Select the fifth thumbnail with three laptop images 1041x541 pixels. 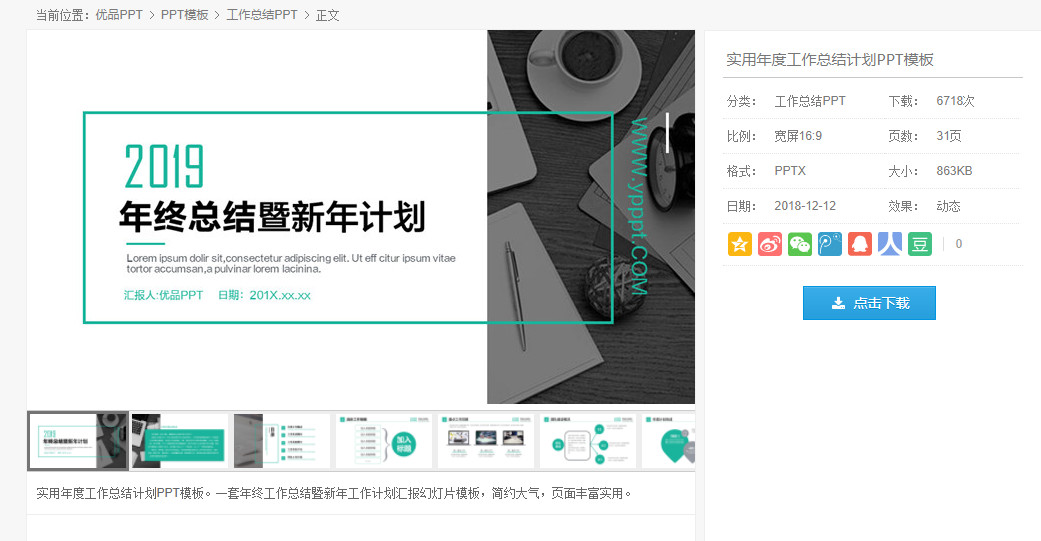pyautogui.click(x=486, y=441)
